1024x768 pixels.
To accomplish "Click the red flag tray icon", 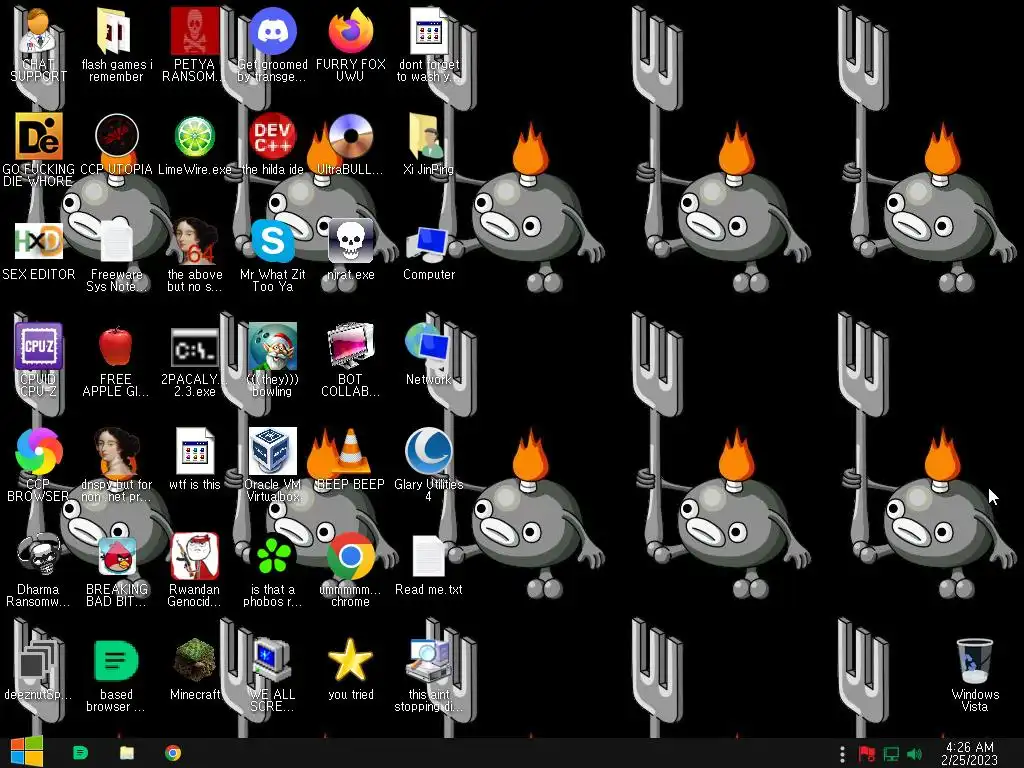I will 867,754.
